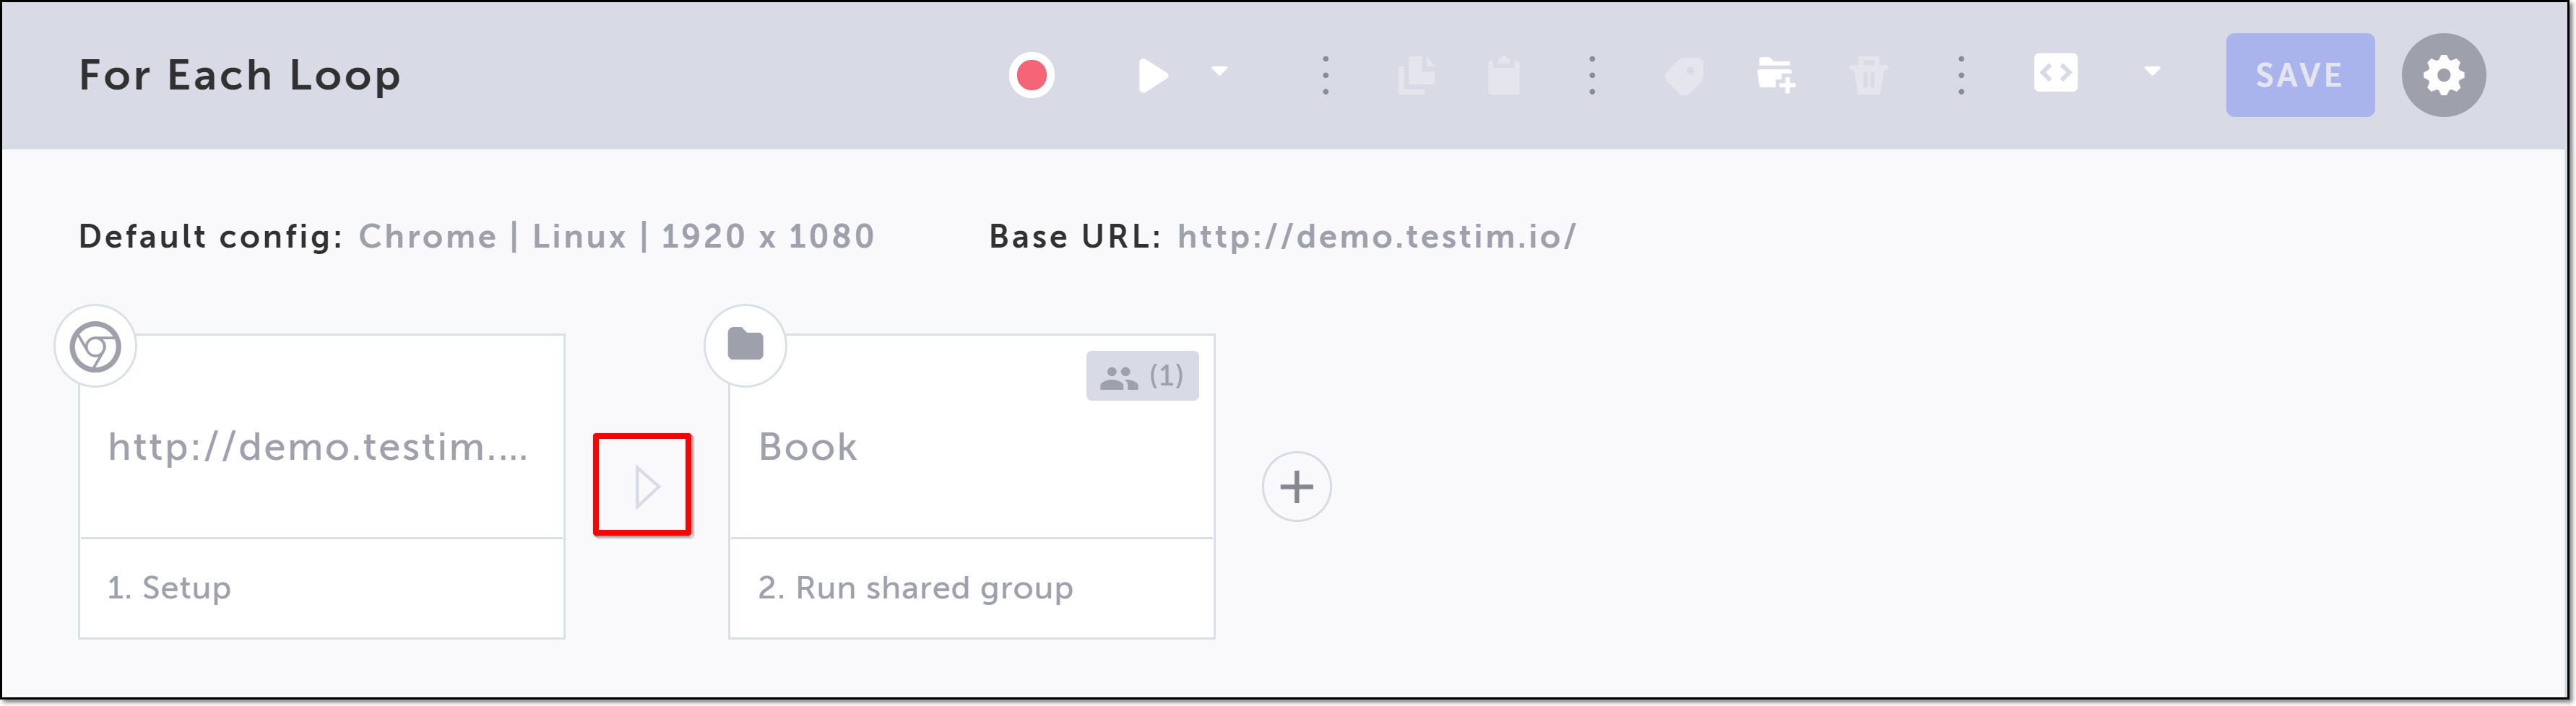Select the Setup step card
The width and height of the screenshot is (2576, 706).
click(x=321, y=486)
